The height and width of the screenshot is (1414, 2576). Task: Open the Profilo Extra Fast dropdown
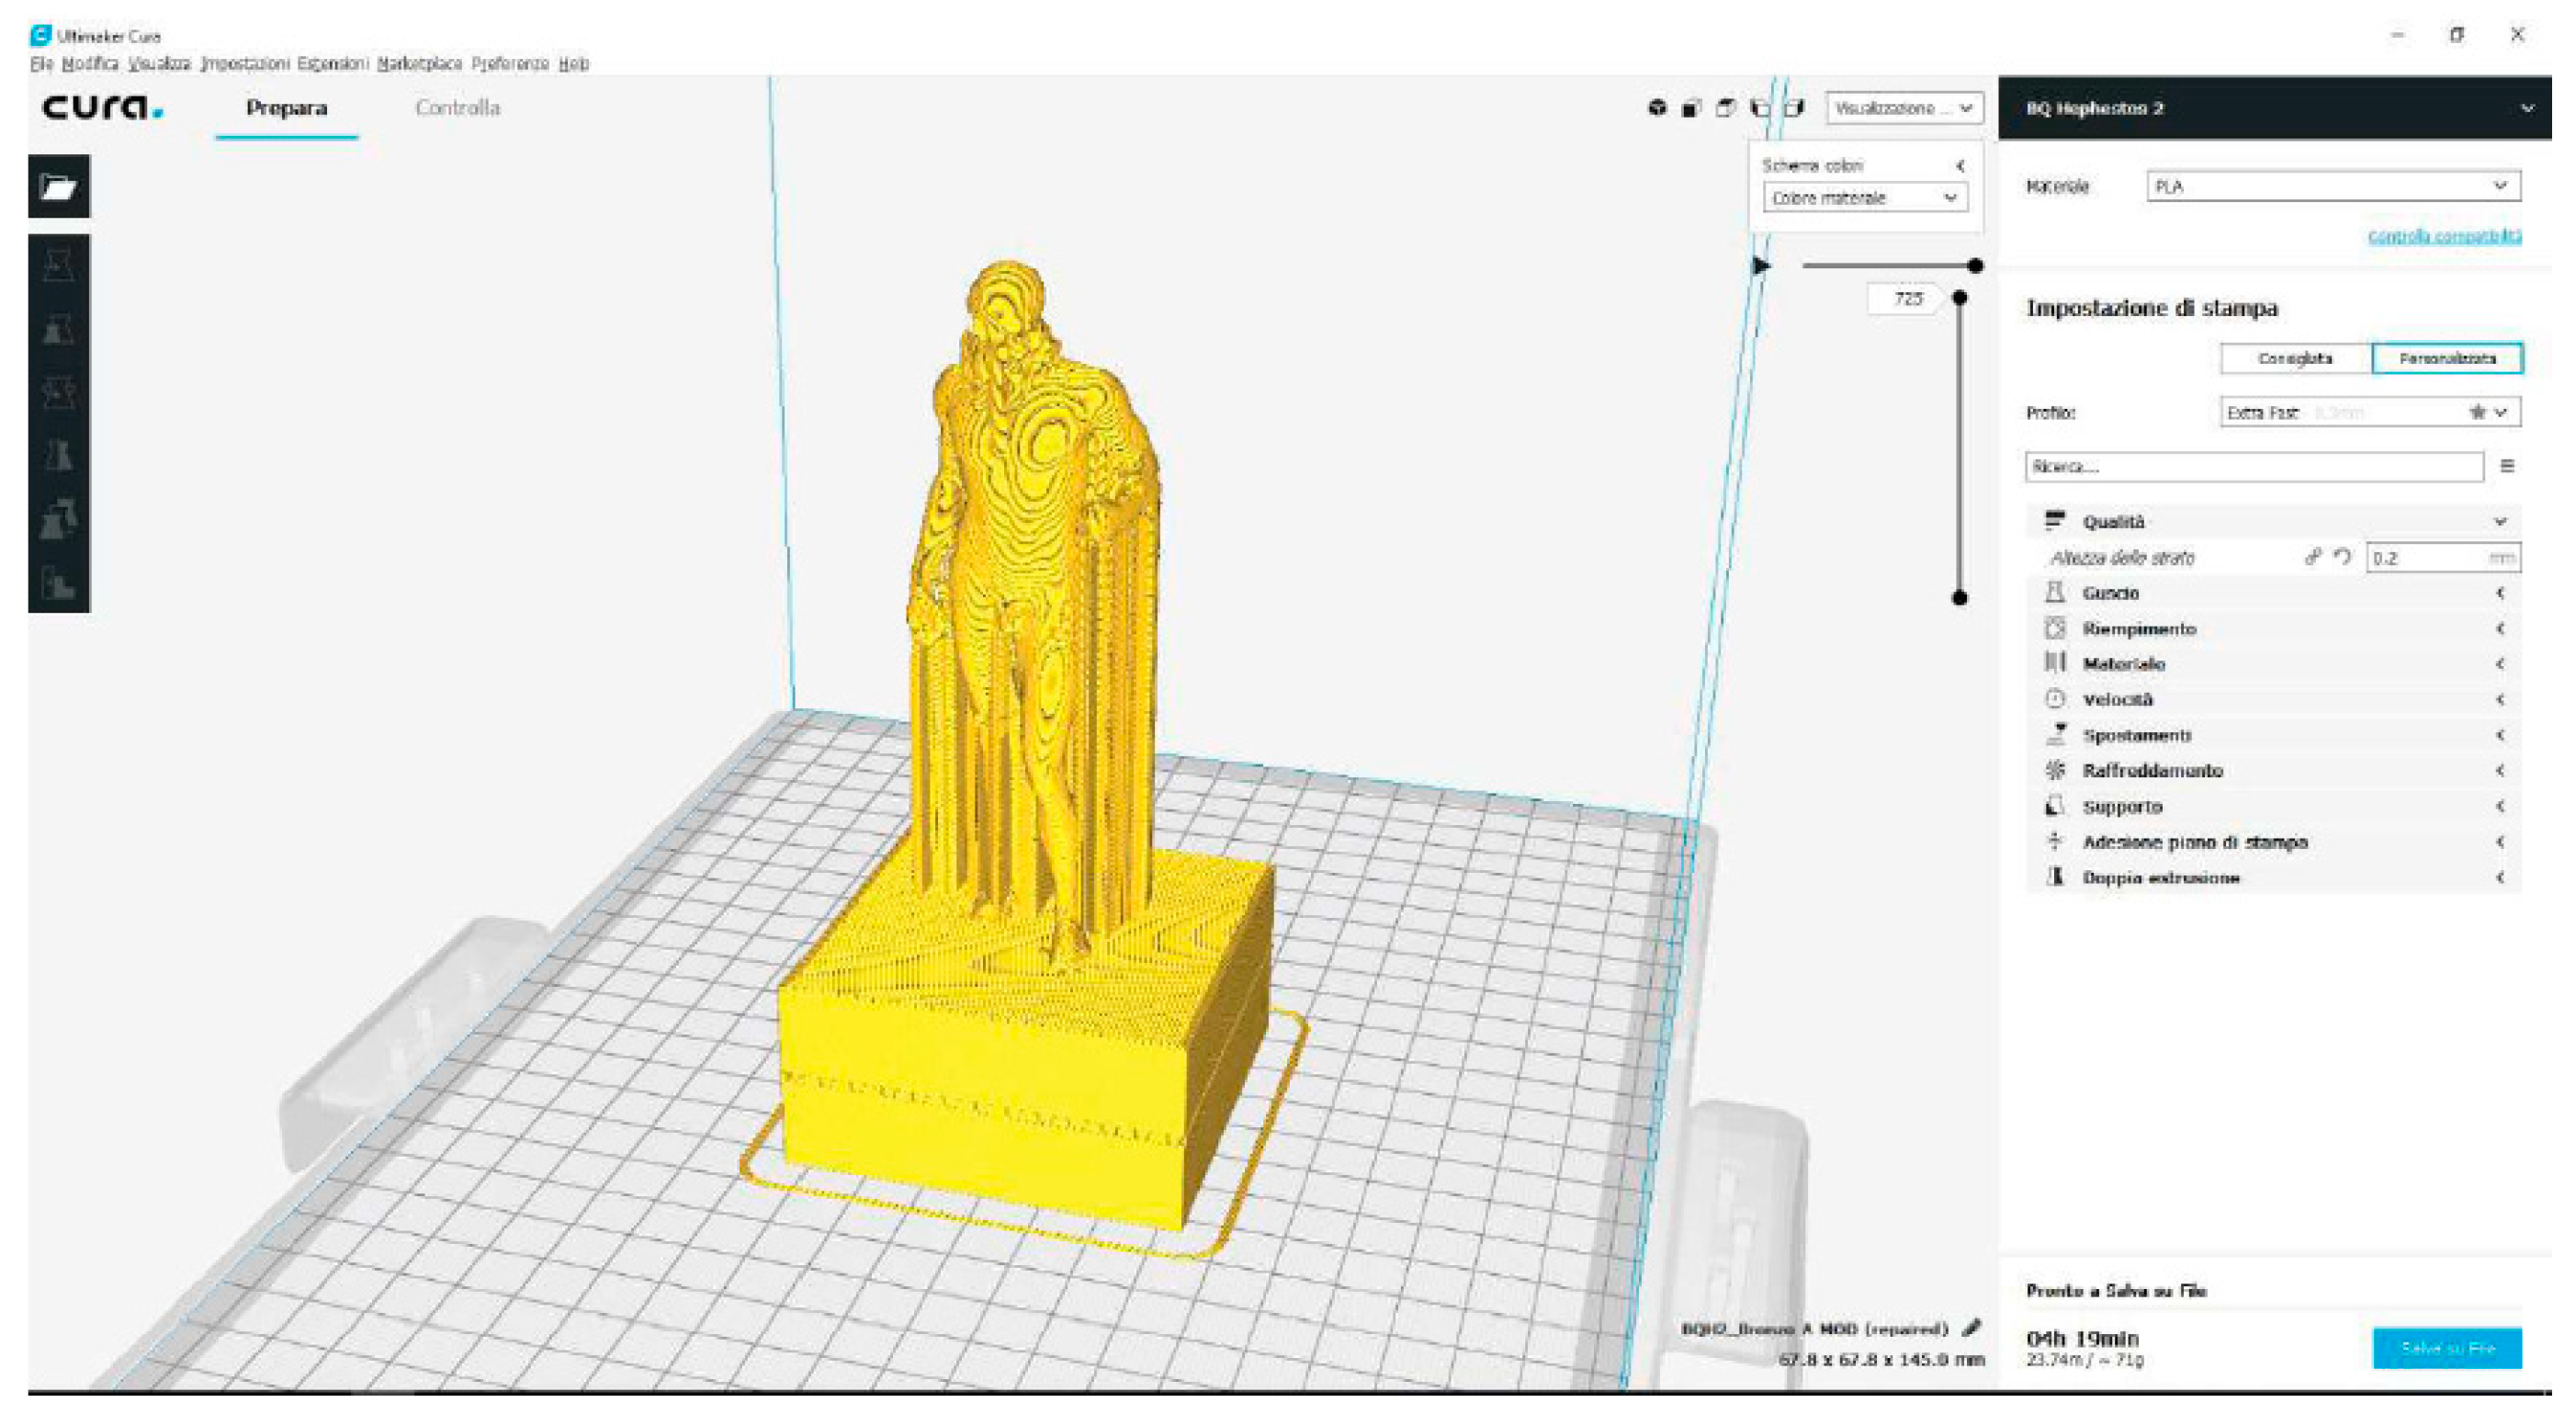(2369, 412)
